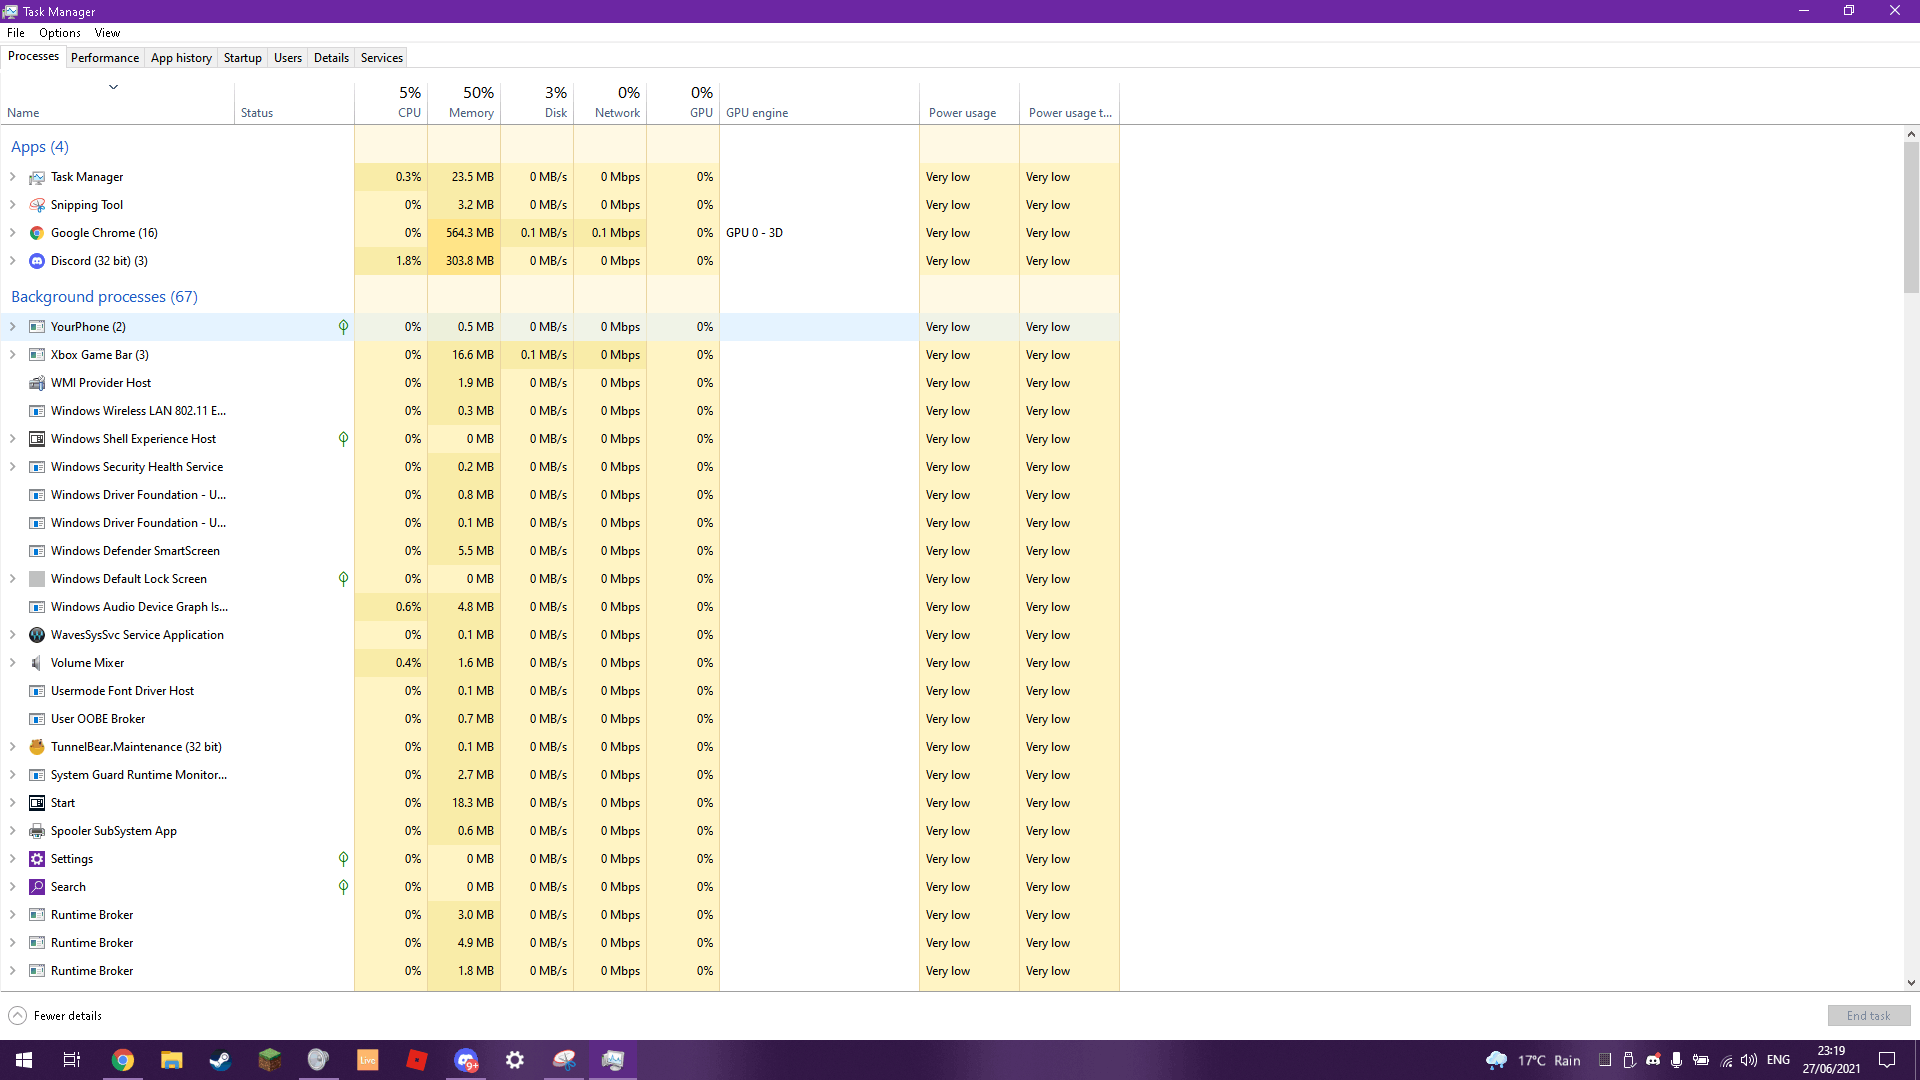Open the notification center in taskbar

[1887, 1060]
